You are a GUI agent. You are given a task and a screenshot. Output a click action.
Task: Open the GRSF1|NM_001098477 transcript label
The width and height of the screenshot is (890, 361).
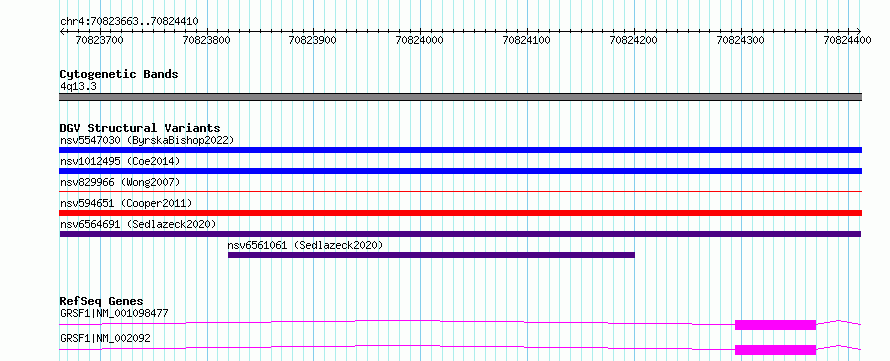coord(114,313)
